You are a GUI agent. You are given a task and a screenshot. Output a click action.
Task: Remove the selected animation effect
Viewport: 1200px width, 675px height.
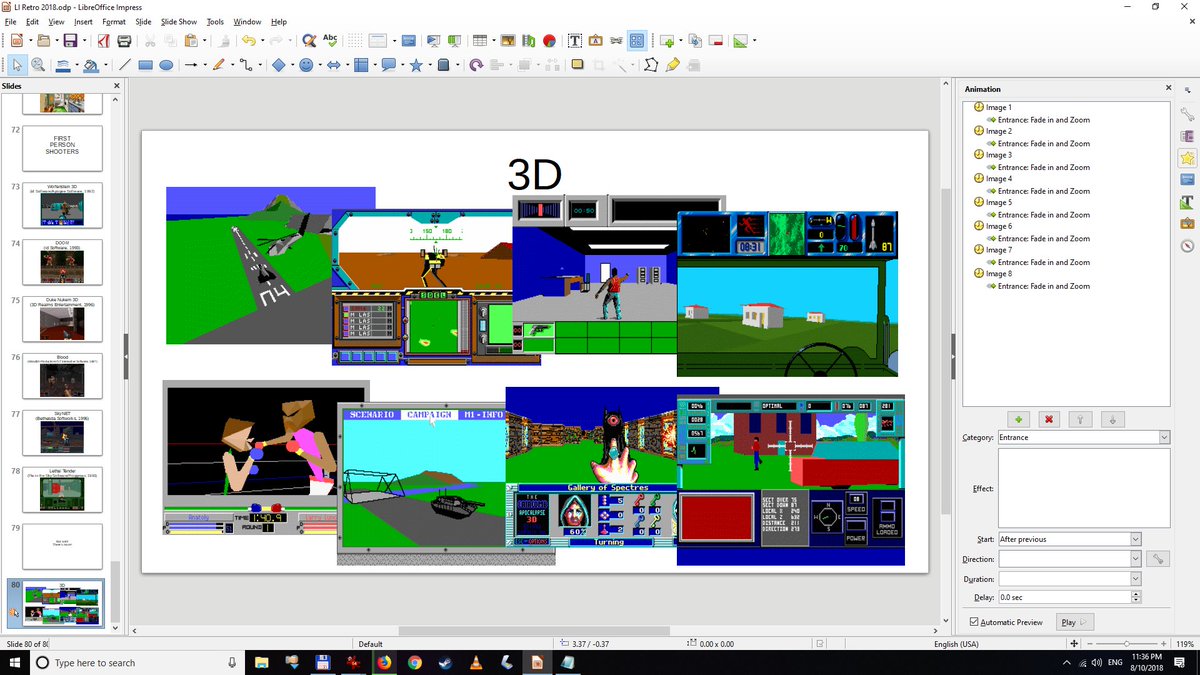tap(1048, 419)
